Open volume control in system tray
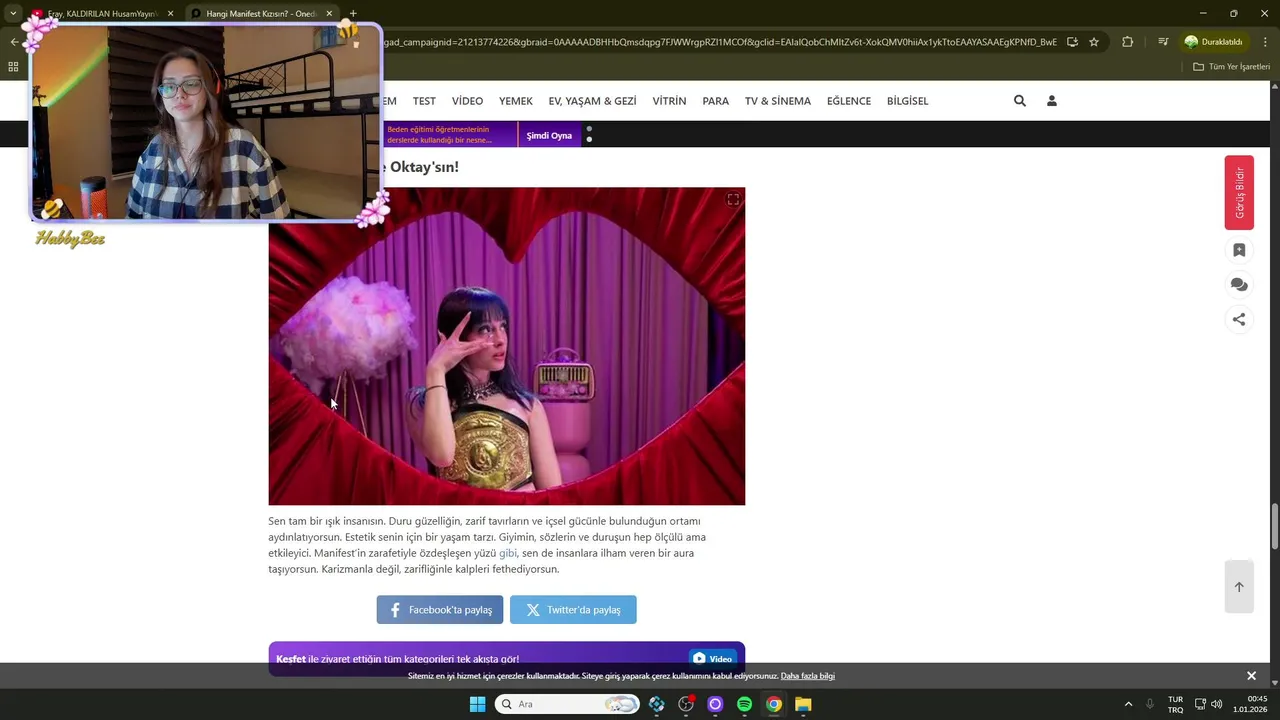 click(x=1217, y=704)
